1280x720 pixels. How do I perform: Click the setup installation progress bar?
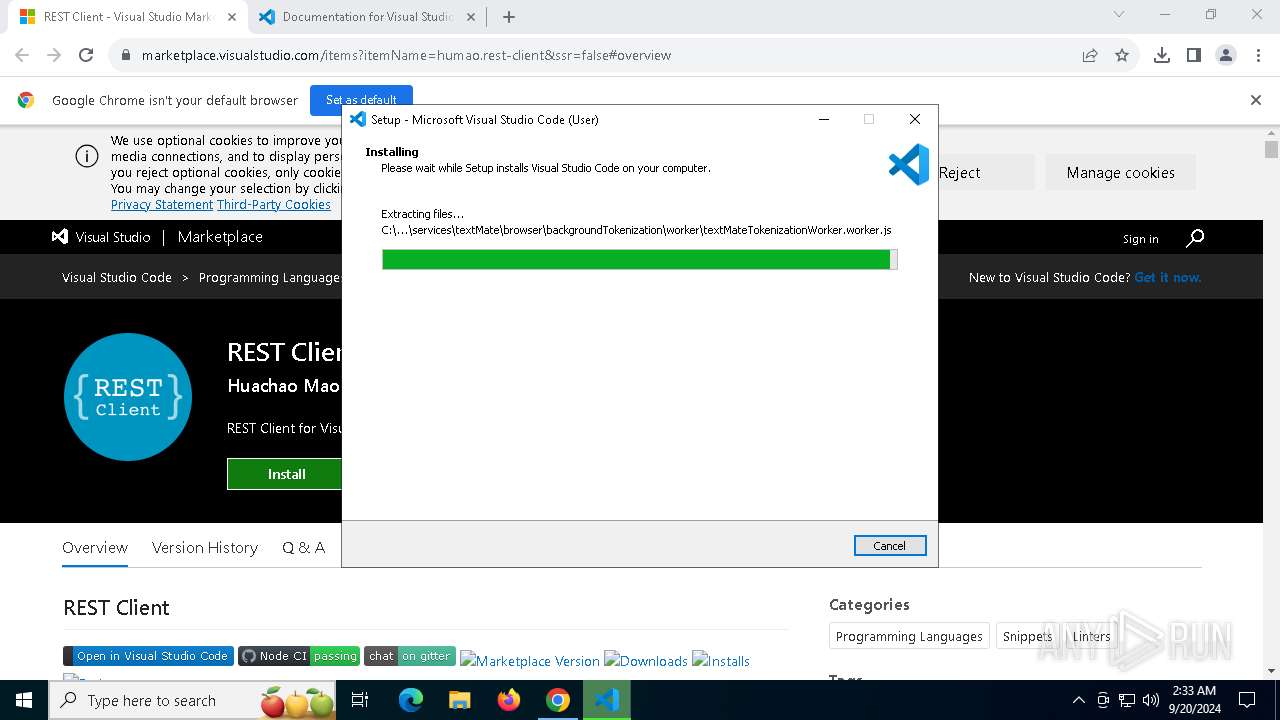point(640,260)
